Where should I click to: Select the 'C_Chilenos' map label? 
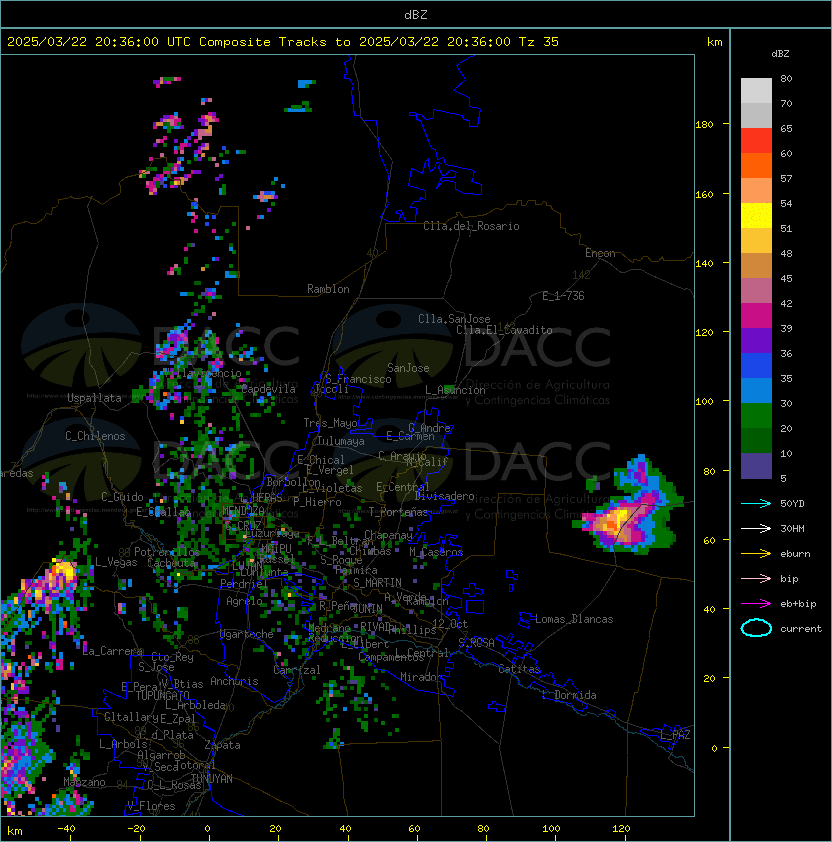point(95,436)
